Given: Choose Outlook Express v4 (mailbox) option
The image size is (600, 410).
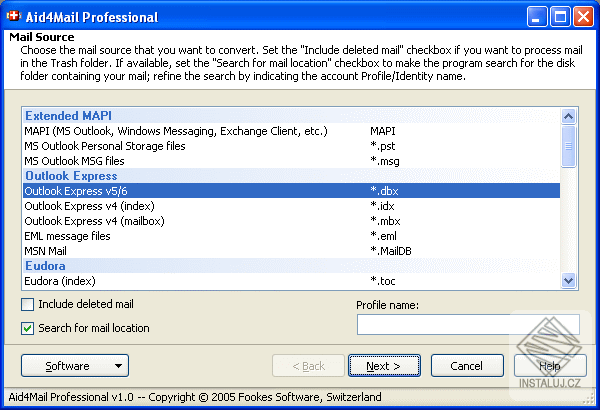Looking at the screenshot, I should pos(94,221).
